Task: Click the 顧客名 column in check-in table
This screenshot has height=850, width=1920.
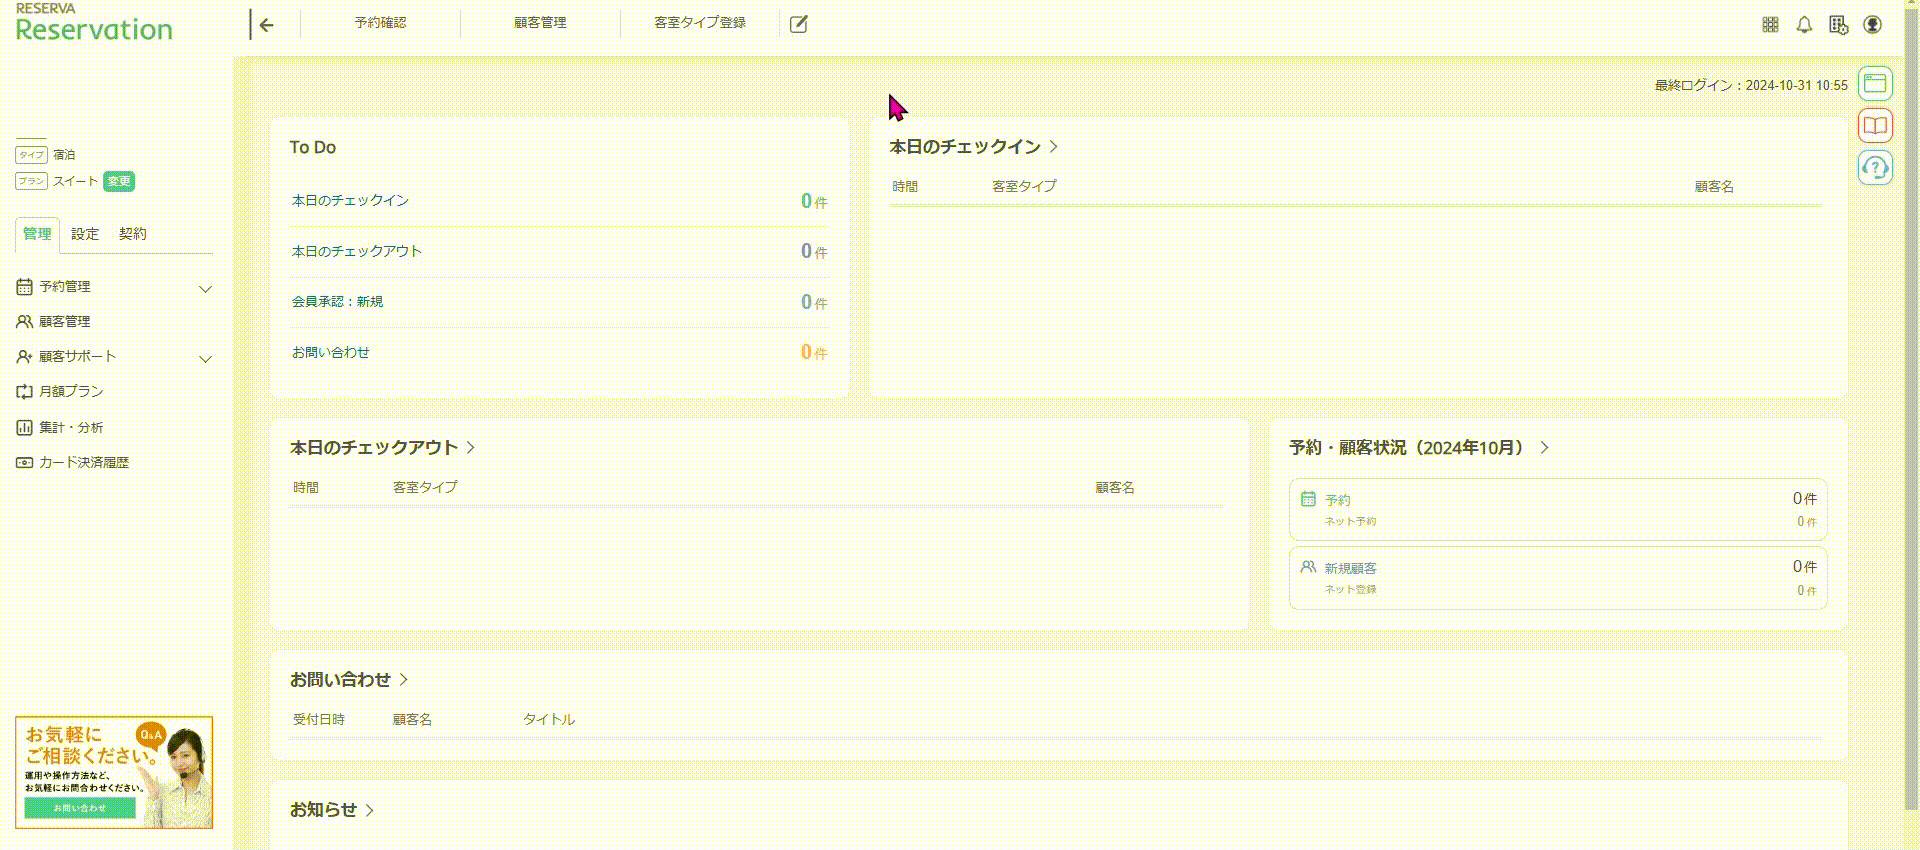Action: [1714, 187]
